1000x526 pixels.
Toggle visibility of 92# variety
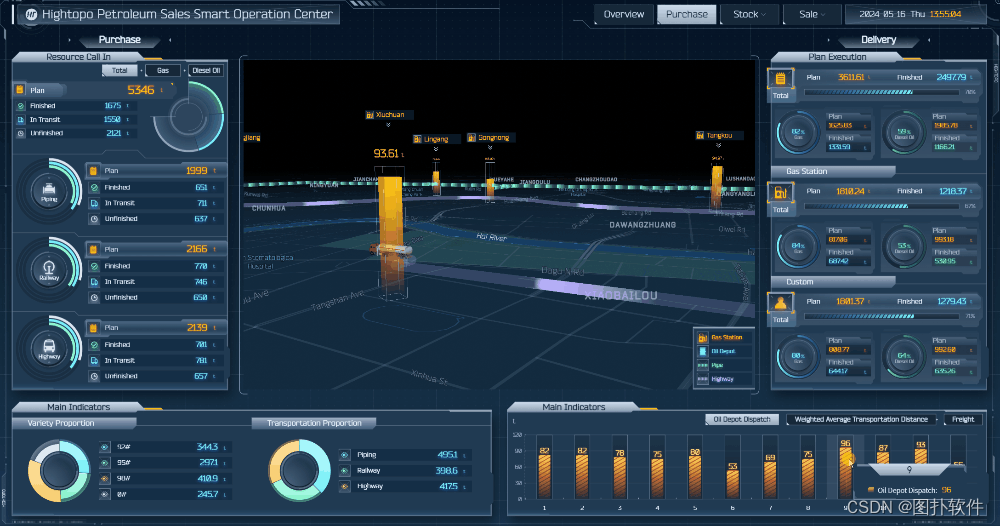(x=105, y=447)
